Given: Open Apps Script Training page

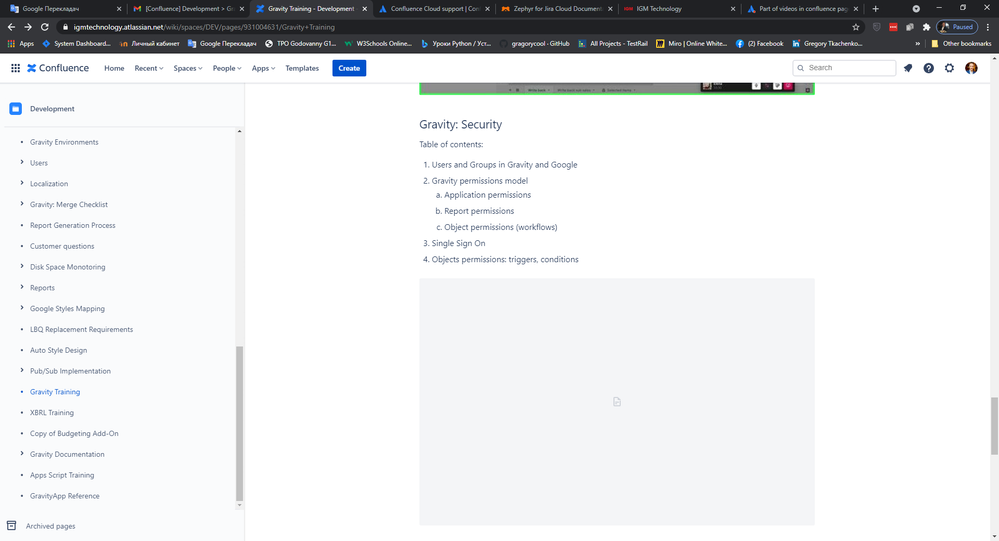Looking at the screenshot, I should 62,475.
